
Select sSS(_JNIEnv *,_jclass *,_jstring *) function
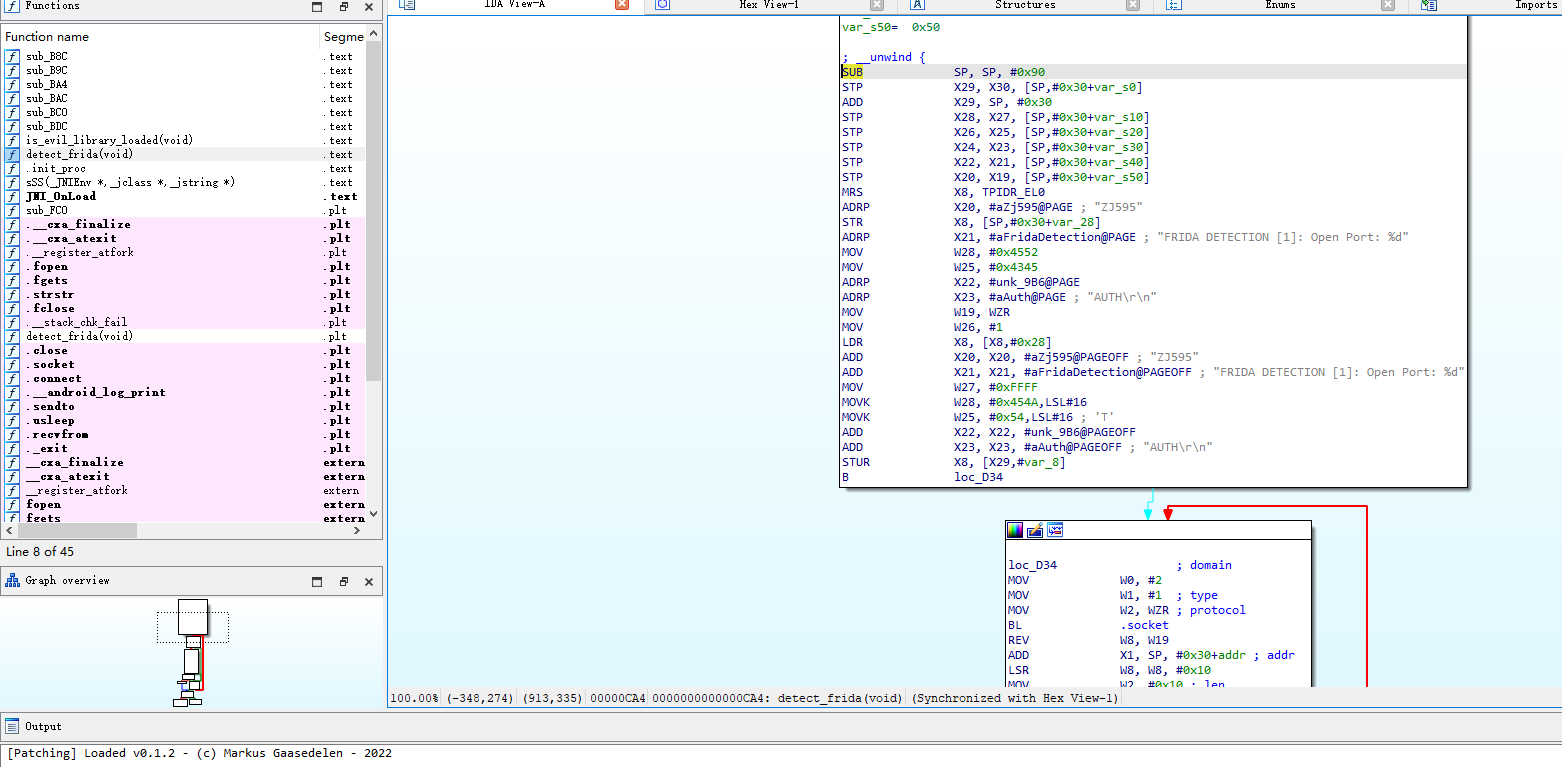[x=184, y=182]
